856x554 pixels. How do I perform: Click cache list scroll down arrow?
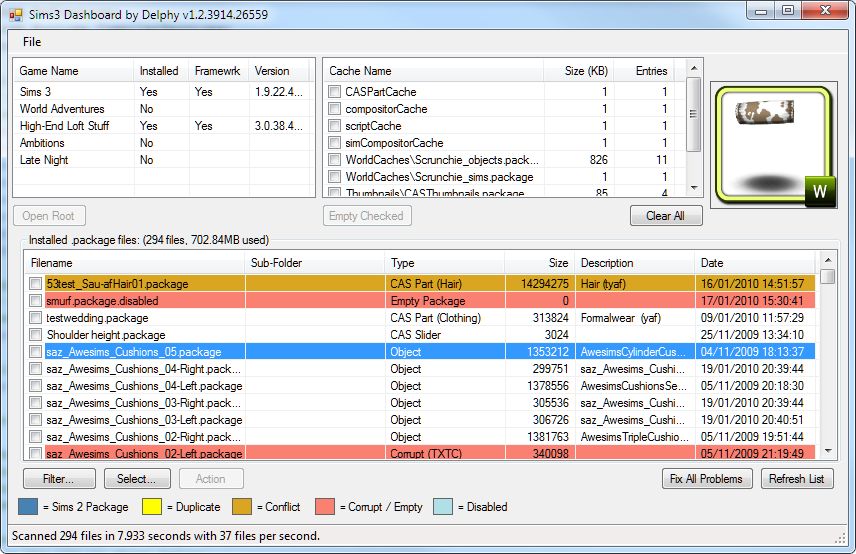coord(694,188)
